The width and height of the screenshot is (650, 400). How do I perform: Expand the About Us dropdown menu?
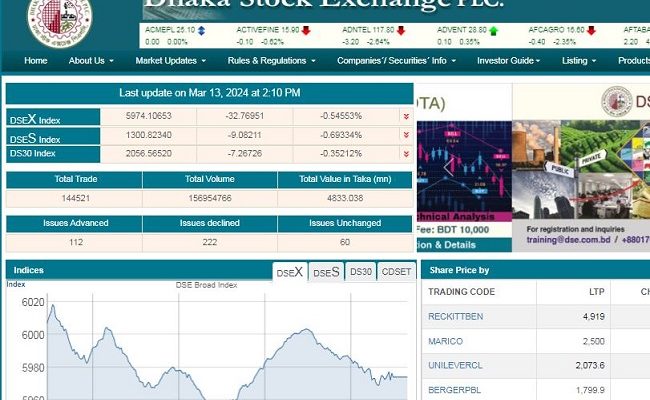(x=91, y=61)
